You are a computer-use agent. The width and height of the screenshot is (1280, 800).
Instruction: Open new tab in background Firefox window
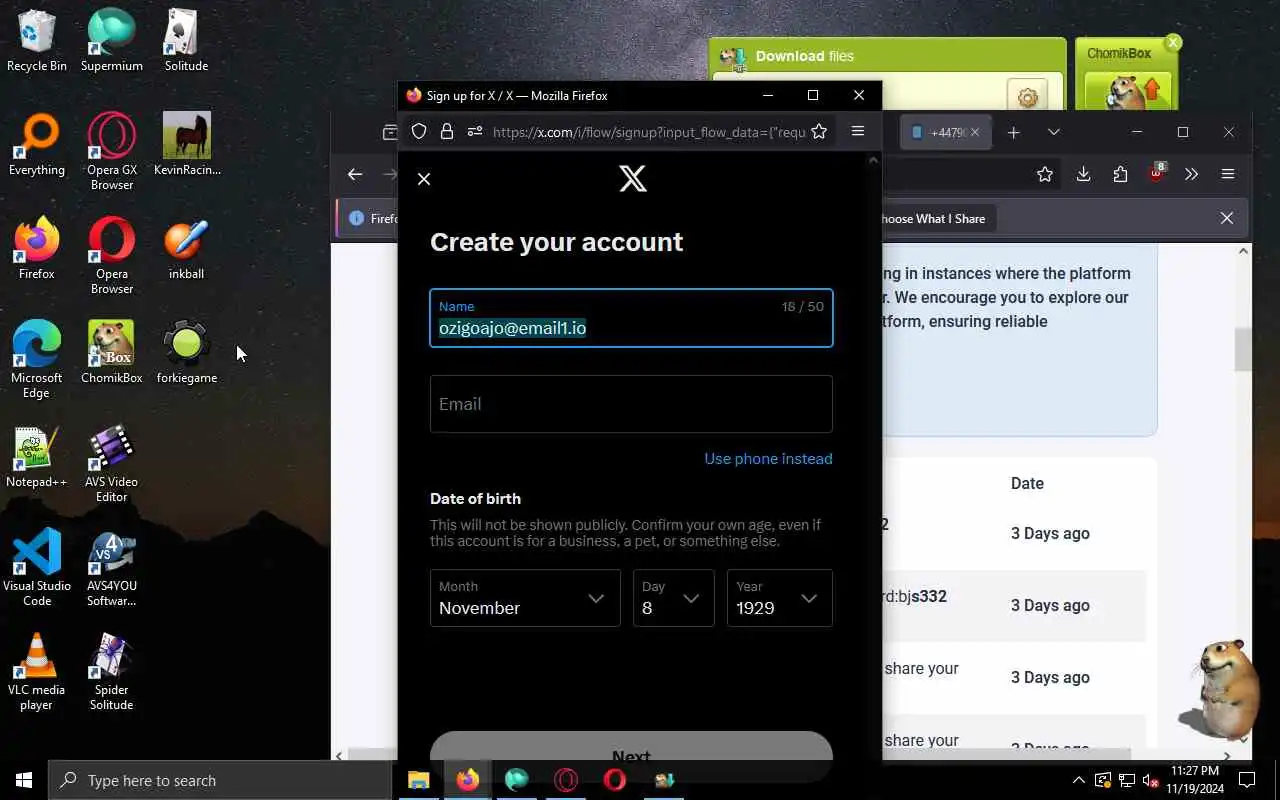point(1013,132)
